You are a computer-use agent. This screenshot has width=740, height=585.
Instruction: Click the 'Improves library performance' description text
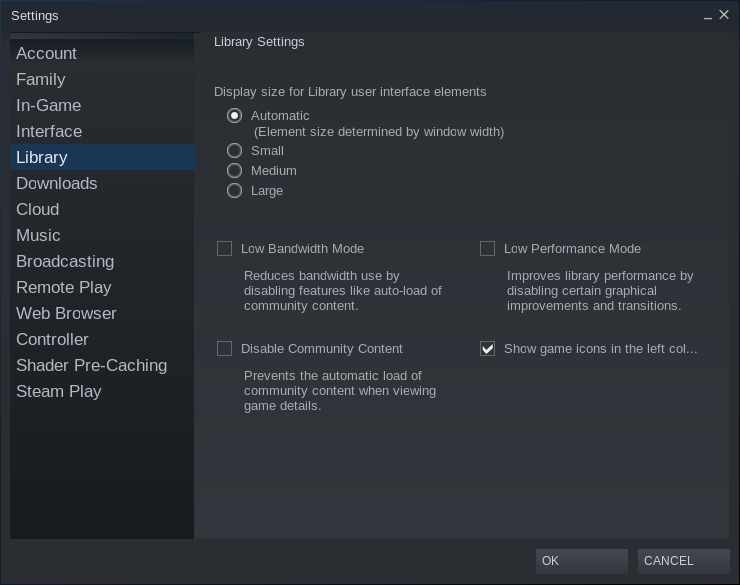point(600,291)
